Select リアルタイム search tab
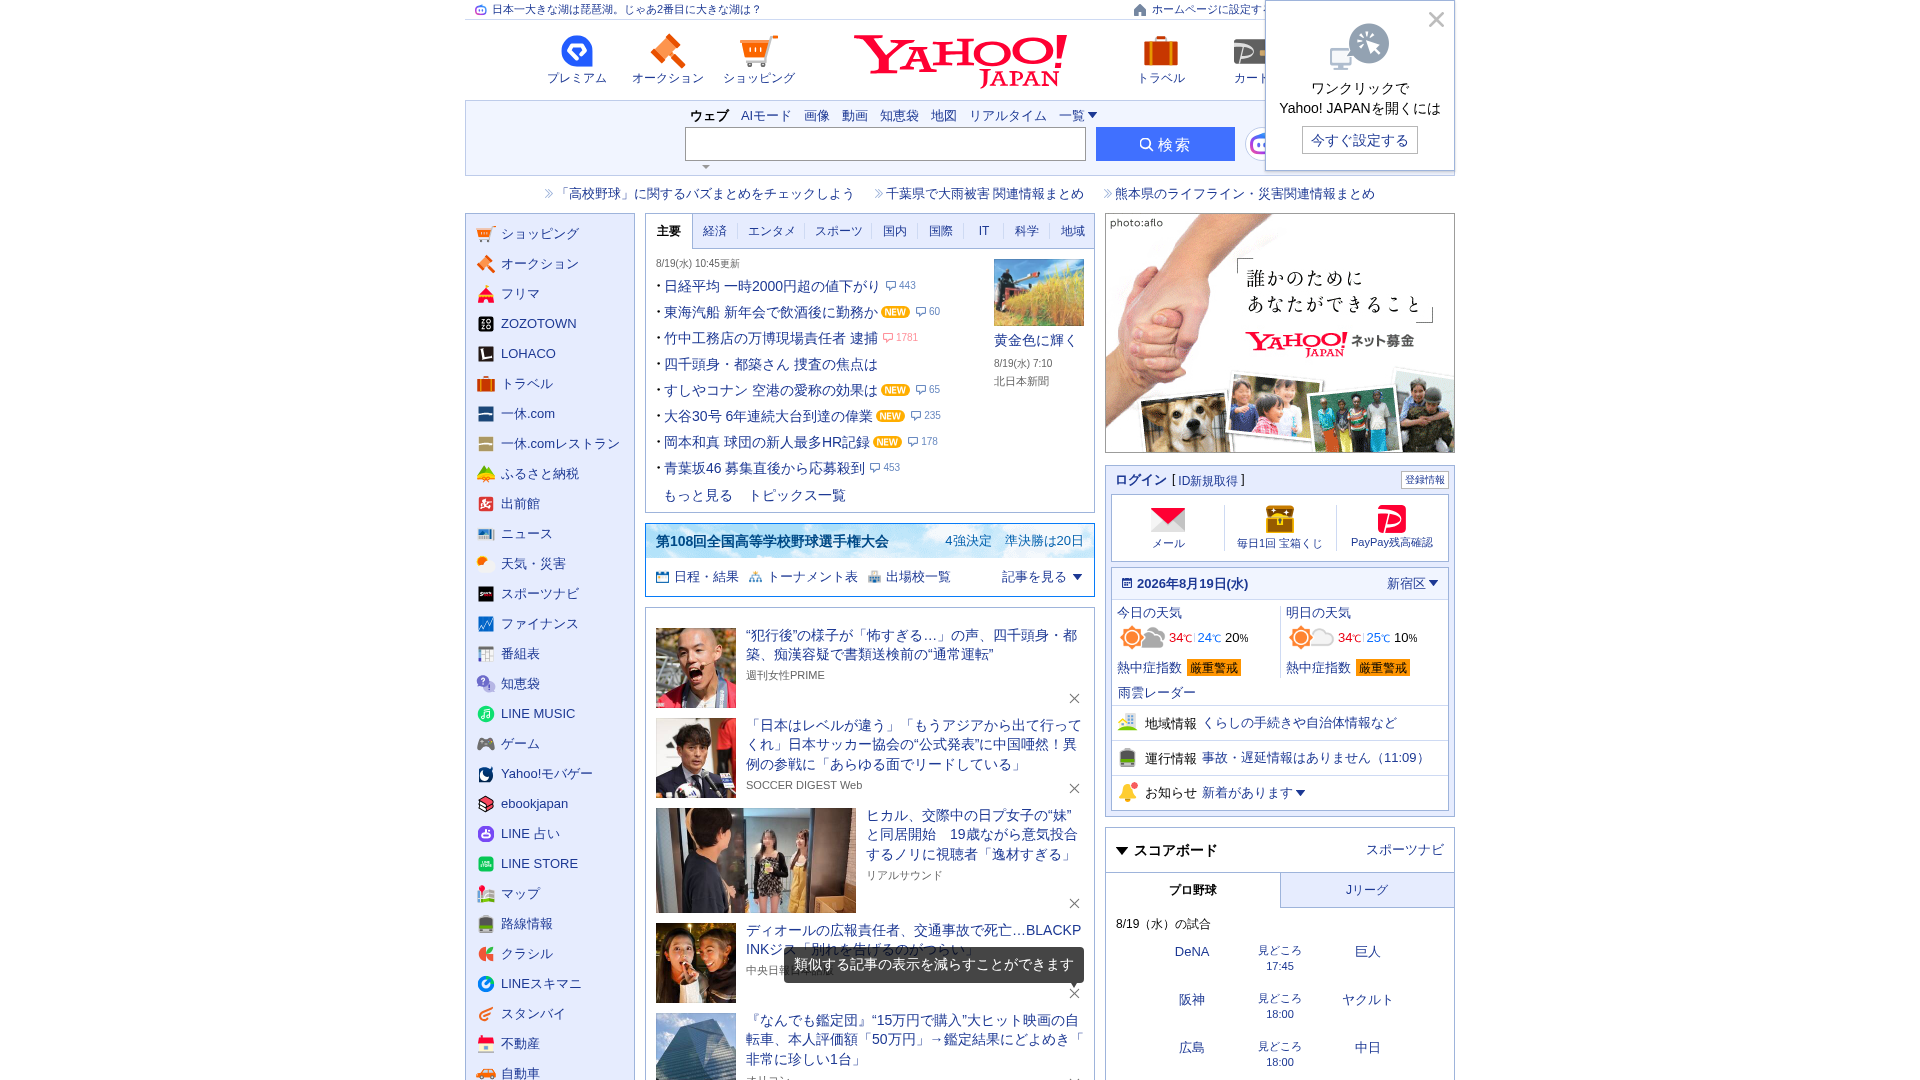The width and height of the screenshot is (1920, 1080). point(1007,116)
